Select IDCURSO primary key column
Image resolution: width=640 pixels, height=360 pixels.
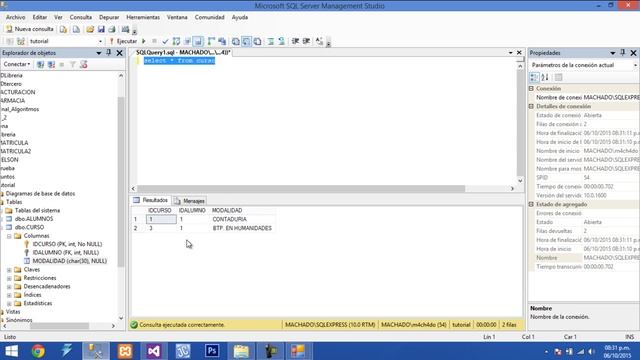(x=67, y=244)
